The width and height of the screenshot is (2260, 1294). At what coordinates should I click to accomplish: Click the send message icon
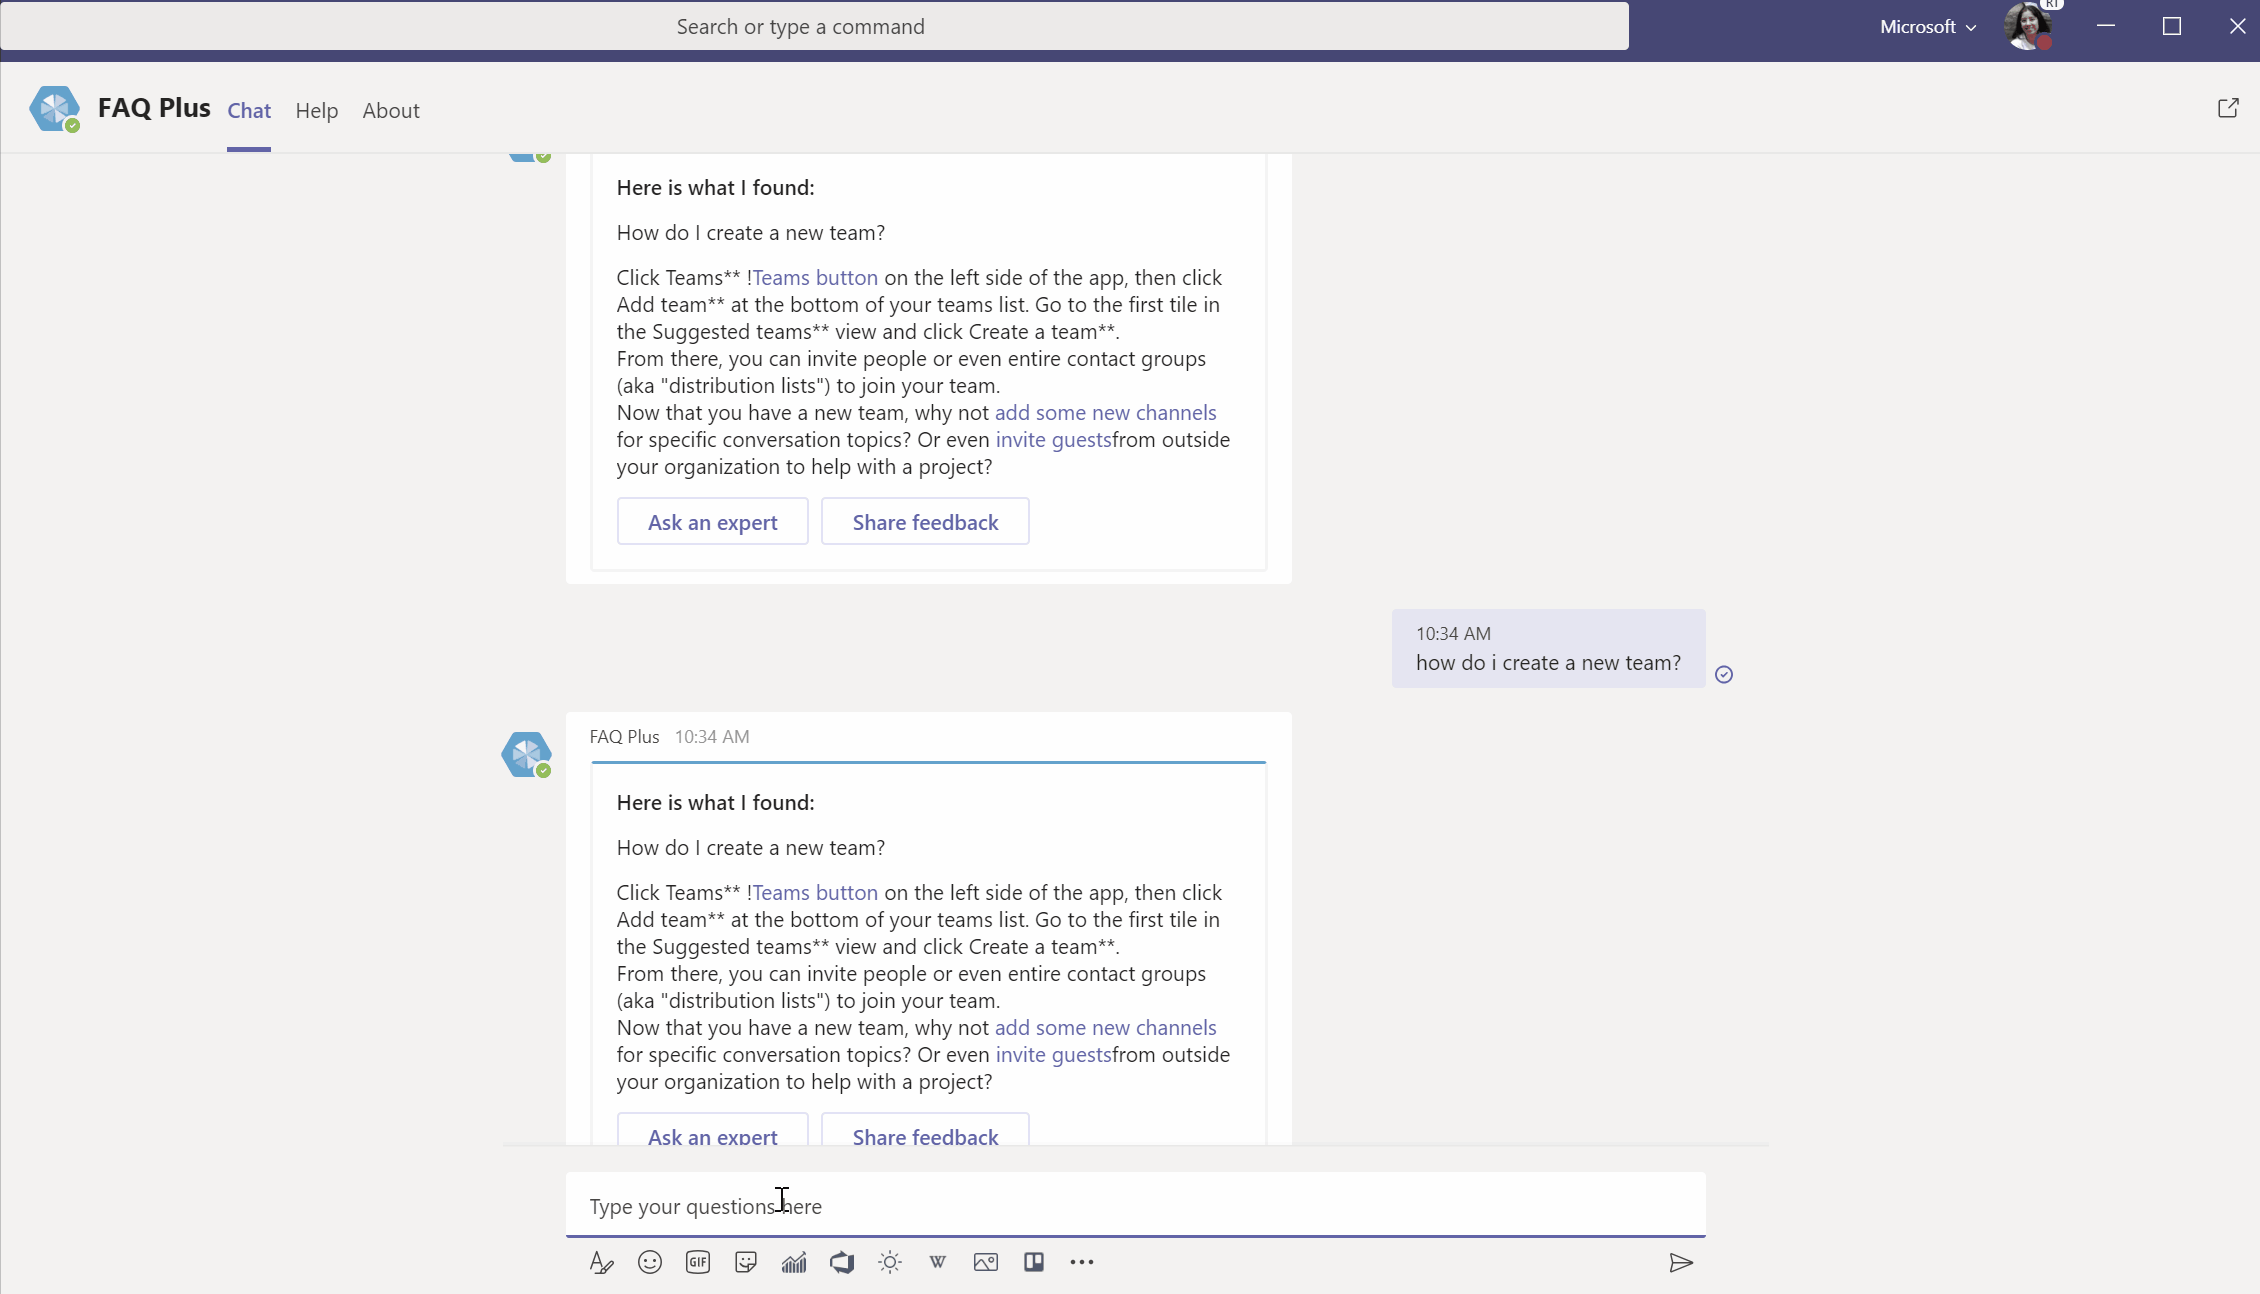point(1681,1261)
